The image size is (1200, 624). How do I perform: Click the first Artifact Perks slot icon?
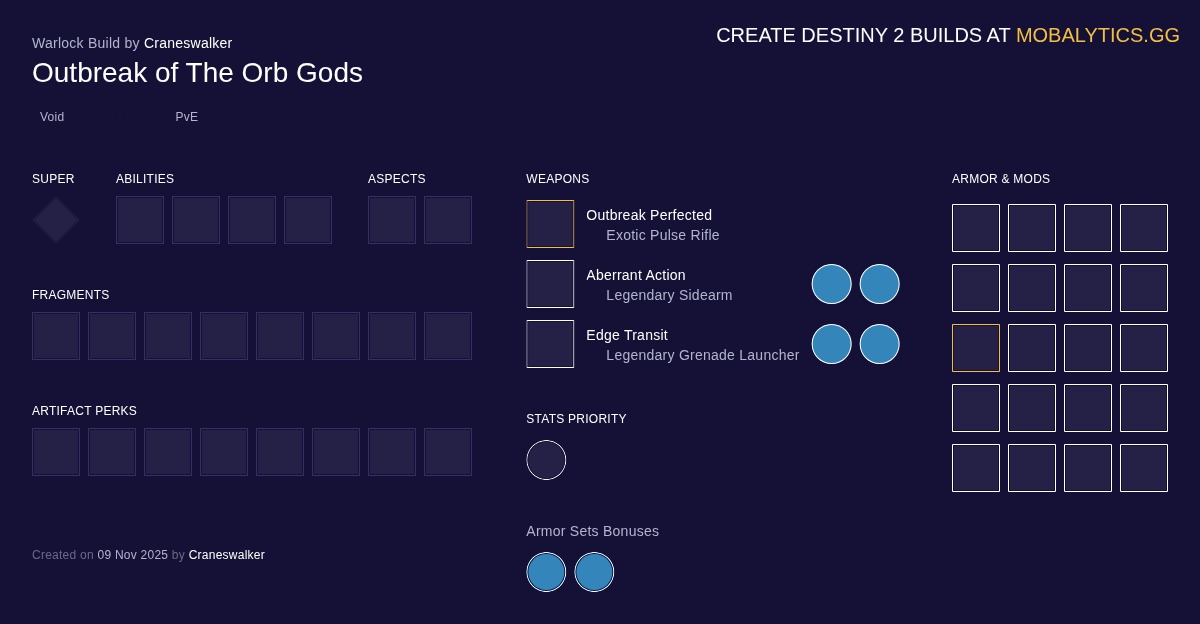56,451
